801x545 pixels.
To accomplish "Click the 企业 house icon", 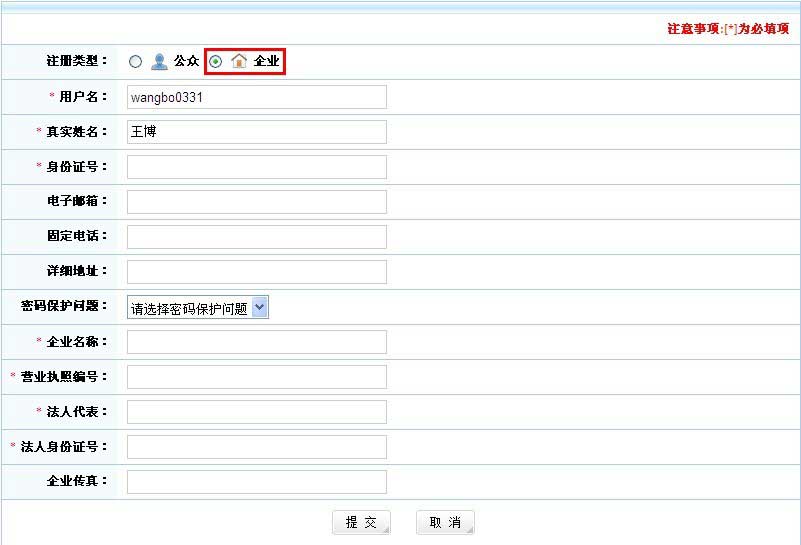I will pyautogui.click(x=239, y=62).
